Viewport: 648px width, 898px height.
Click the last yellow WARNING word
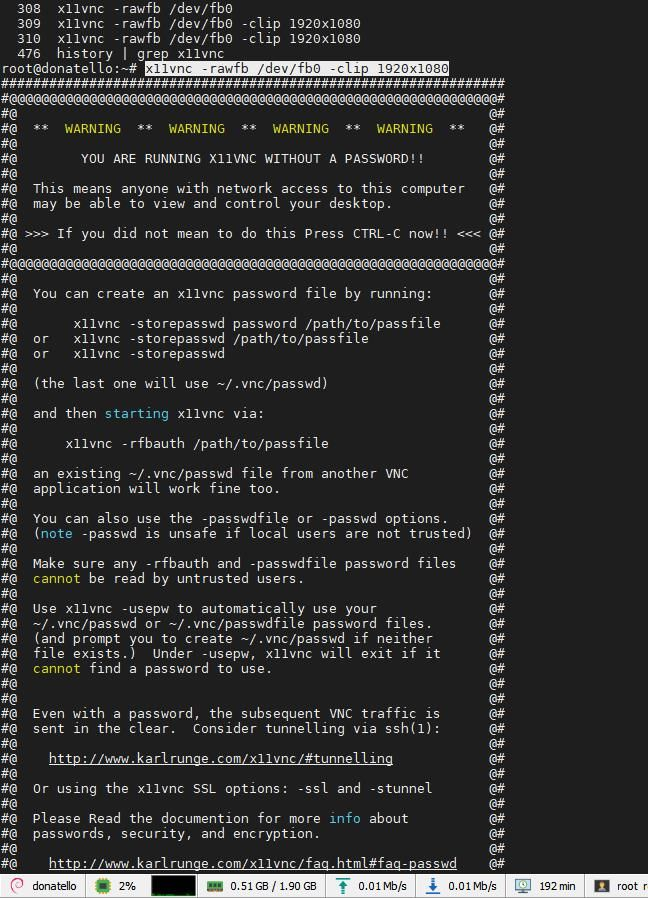click(404, 128)
